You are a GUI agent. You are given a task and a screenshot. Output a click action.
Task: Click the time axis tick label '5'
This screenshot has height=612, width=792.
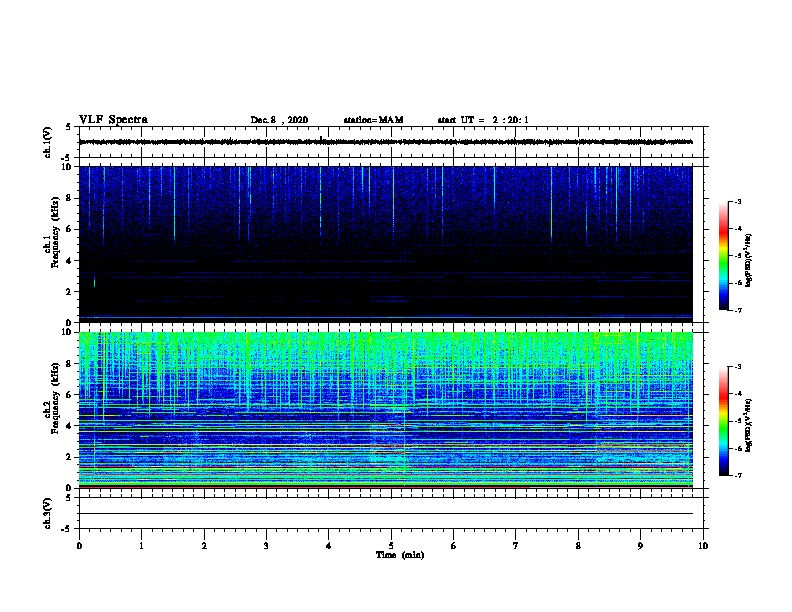[391, 546]
